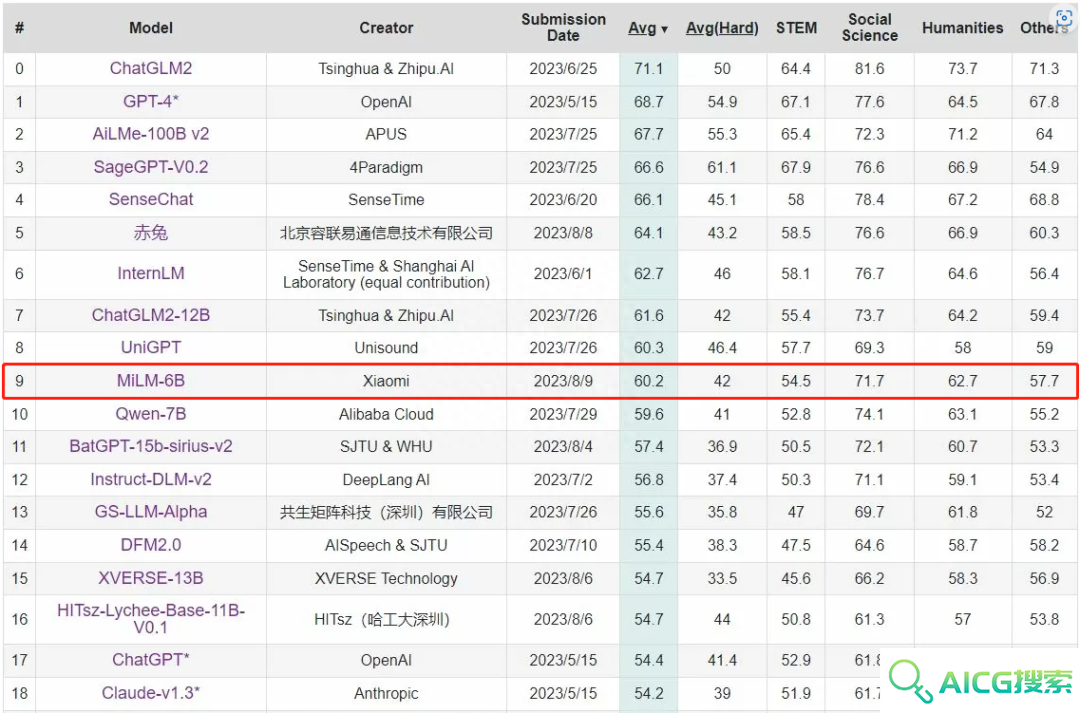1080x713 pixels.
Task: Click the STEM column header
Action: point(796,28)
